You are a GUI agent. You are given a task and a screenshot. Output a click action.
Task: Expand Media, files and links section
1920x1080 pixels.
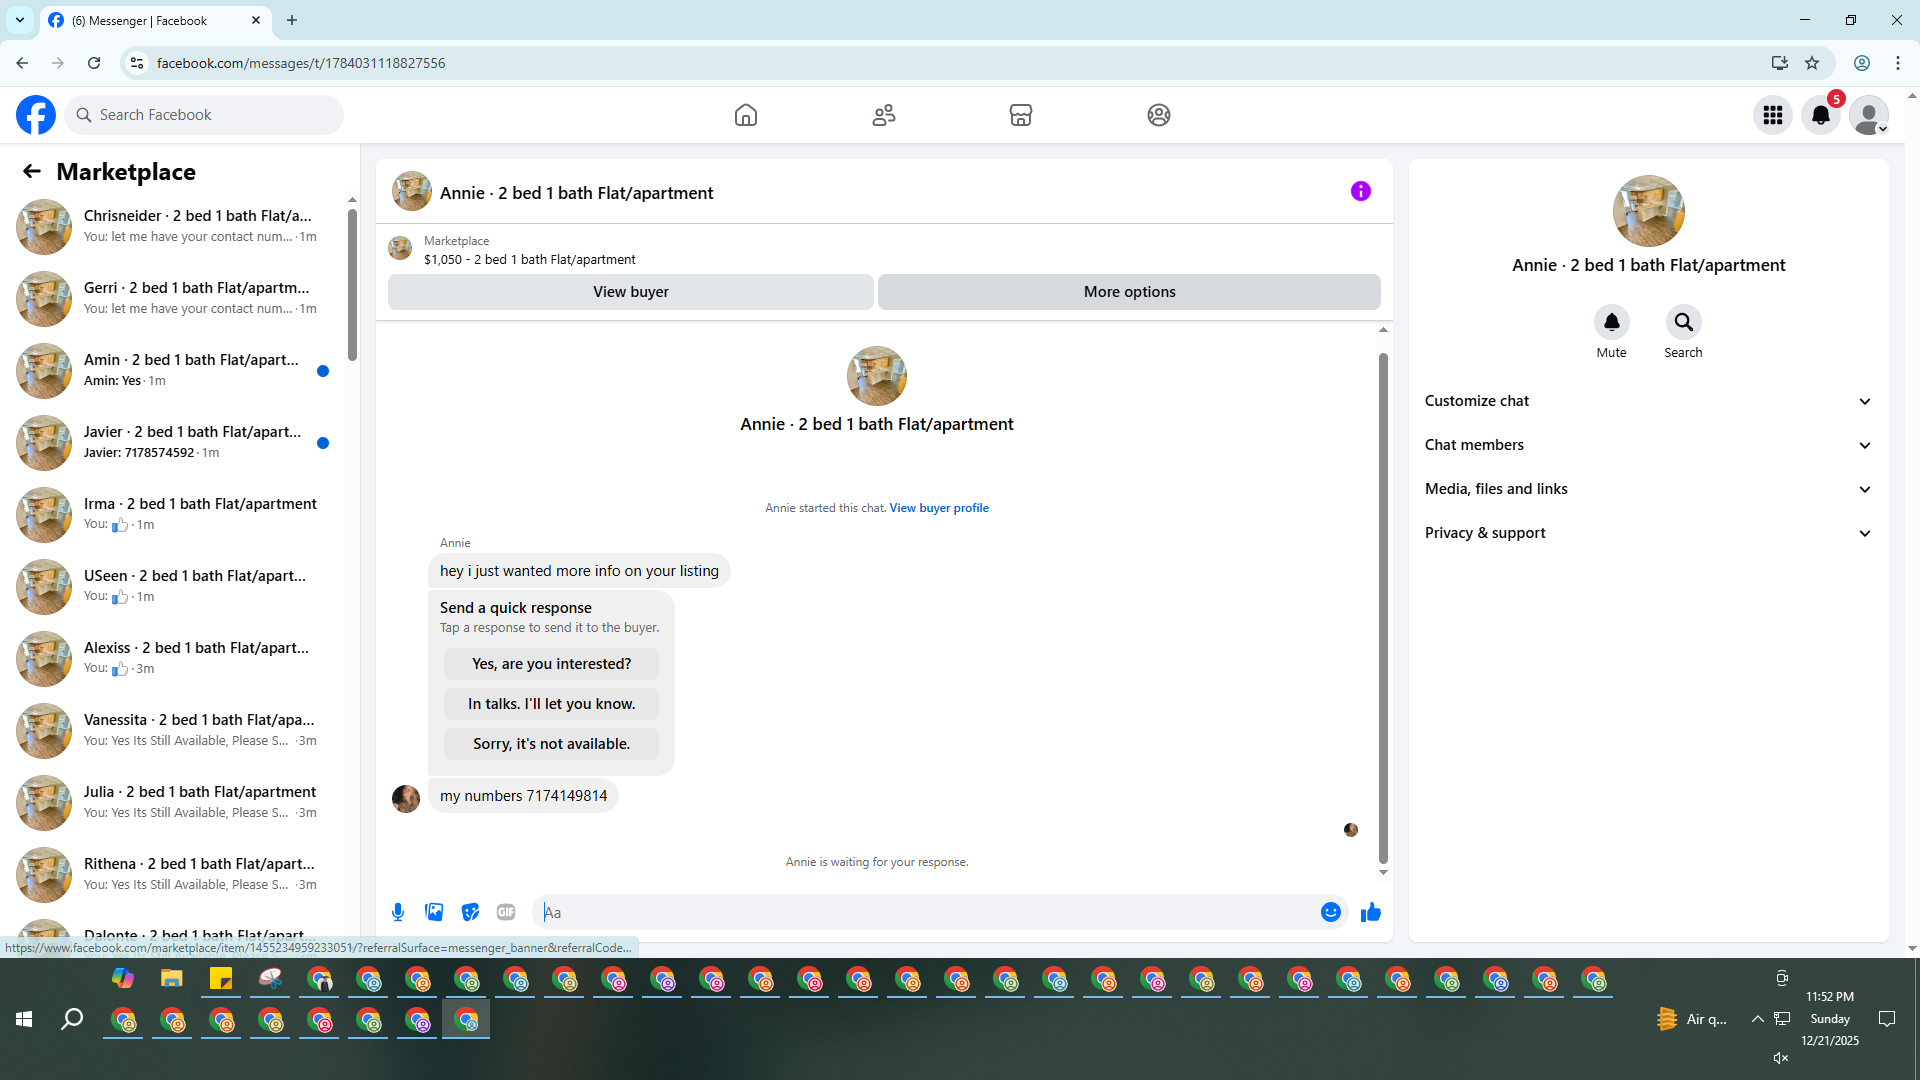point(1647,489)
